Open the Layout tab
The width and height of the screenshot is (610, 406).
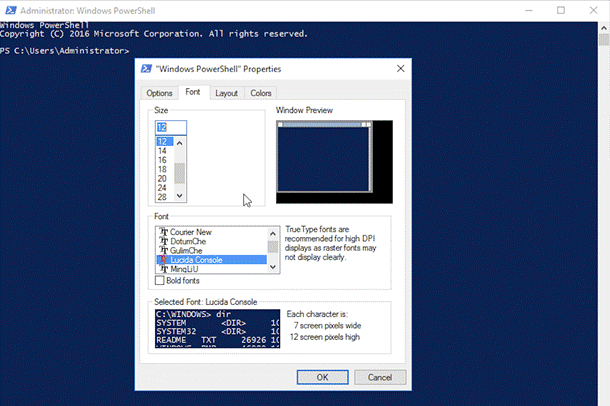(226, 93)
